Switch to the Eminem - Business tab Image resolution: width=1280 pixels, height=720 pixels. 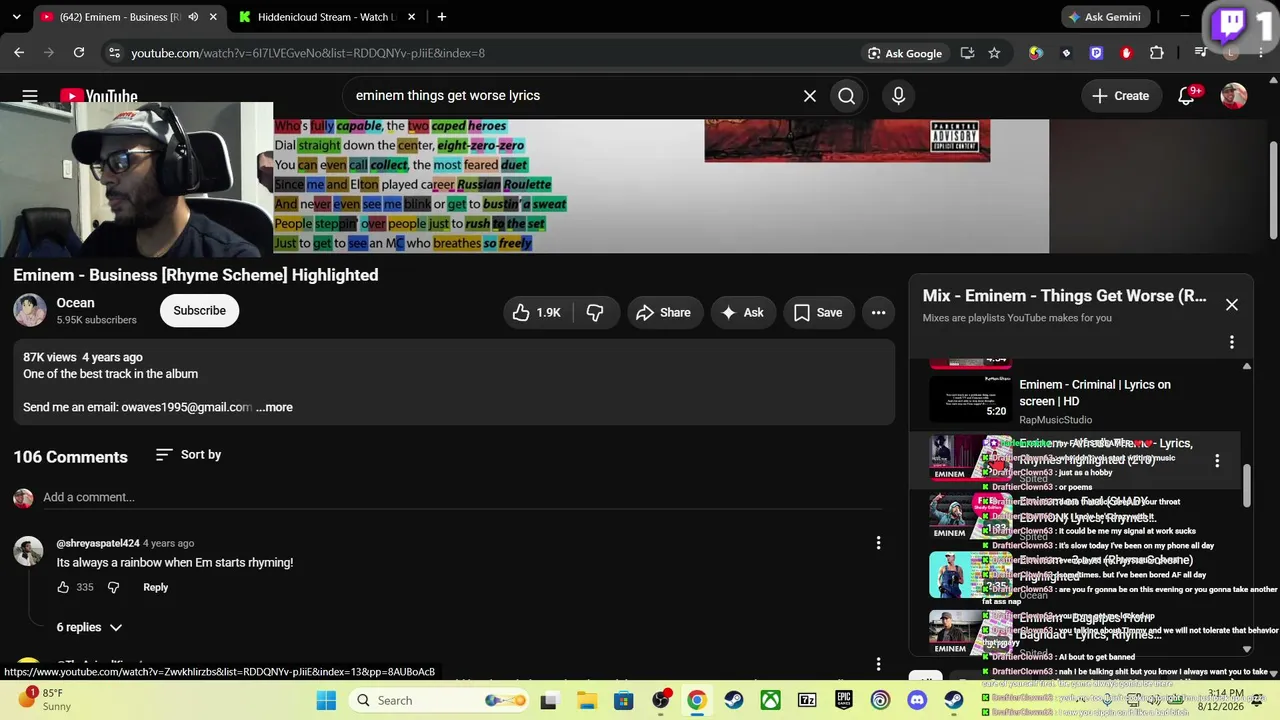point(121,17)
